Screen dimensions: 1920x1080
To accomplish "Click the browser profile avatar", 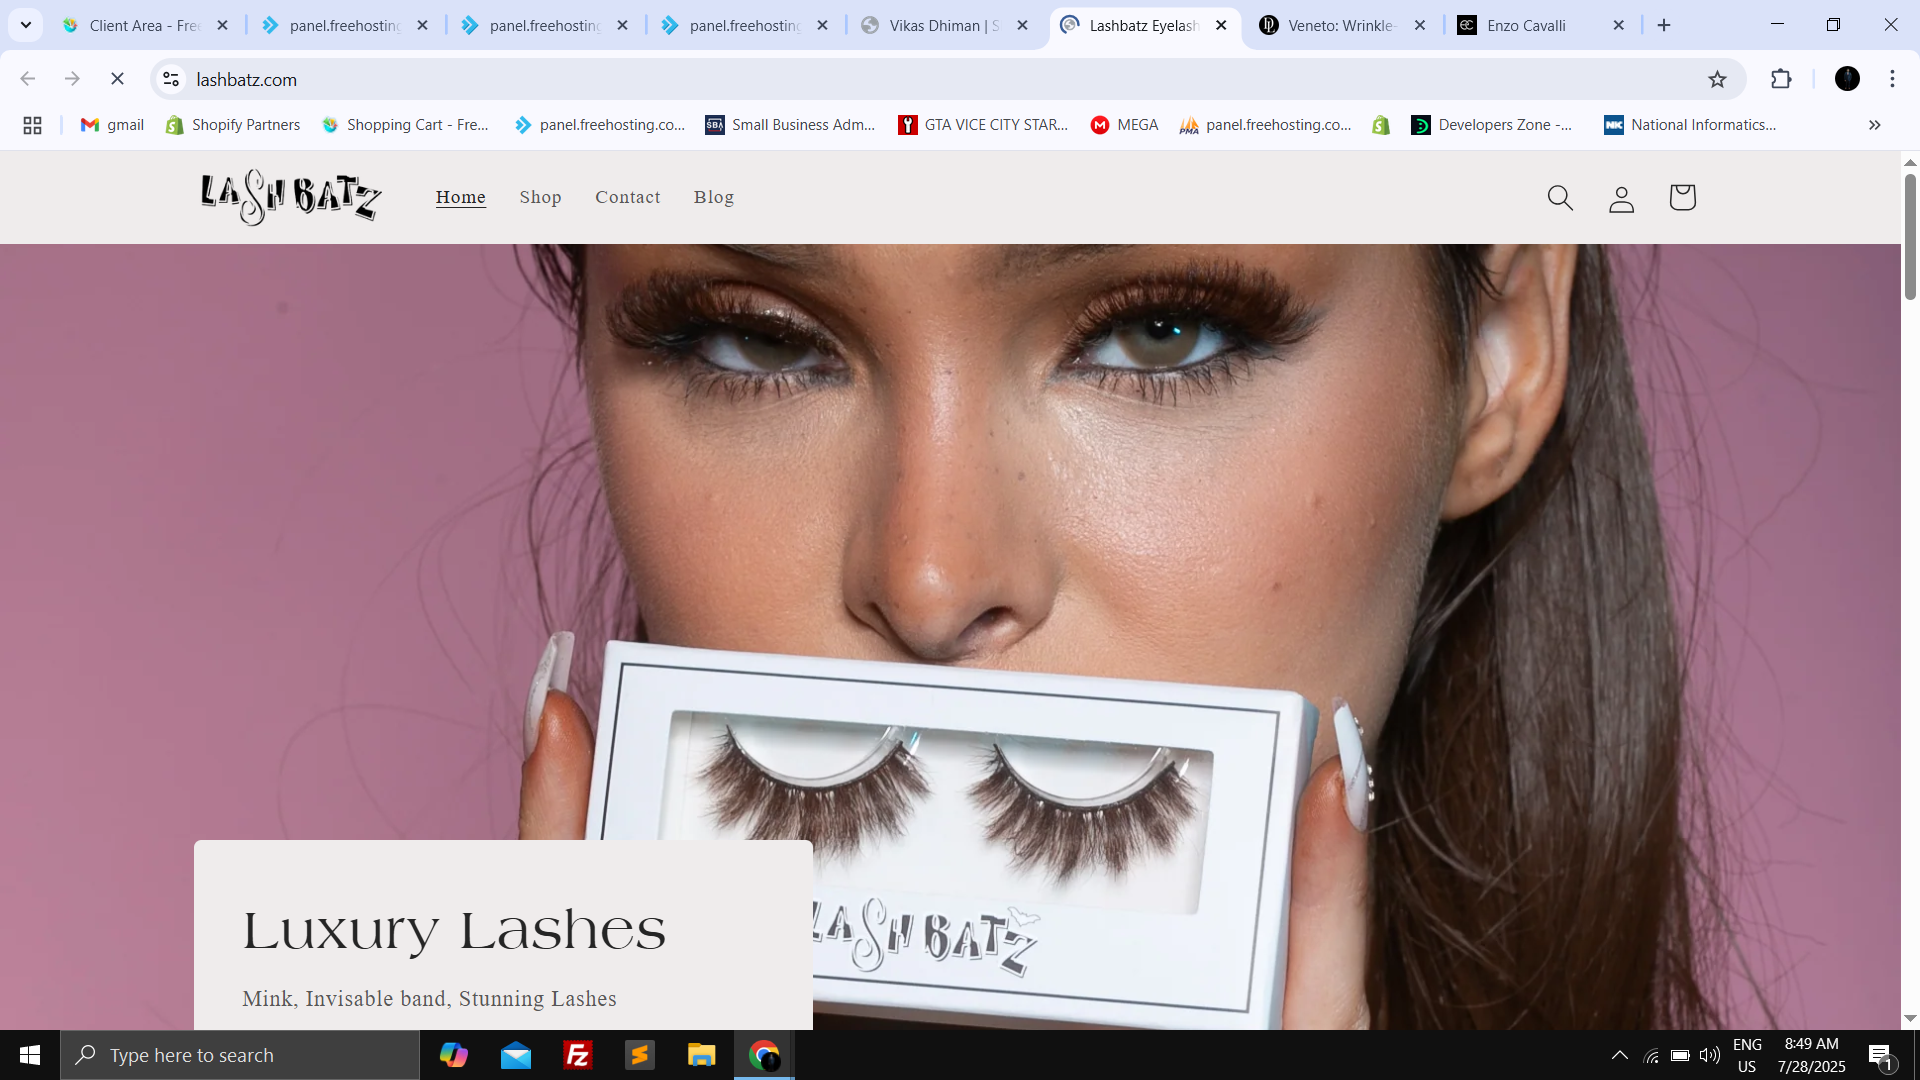I will point(1847,79).
